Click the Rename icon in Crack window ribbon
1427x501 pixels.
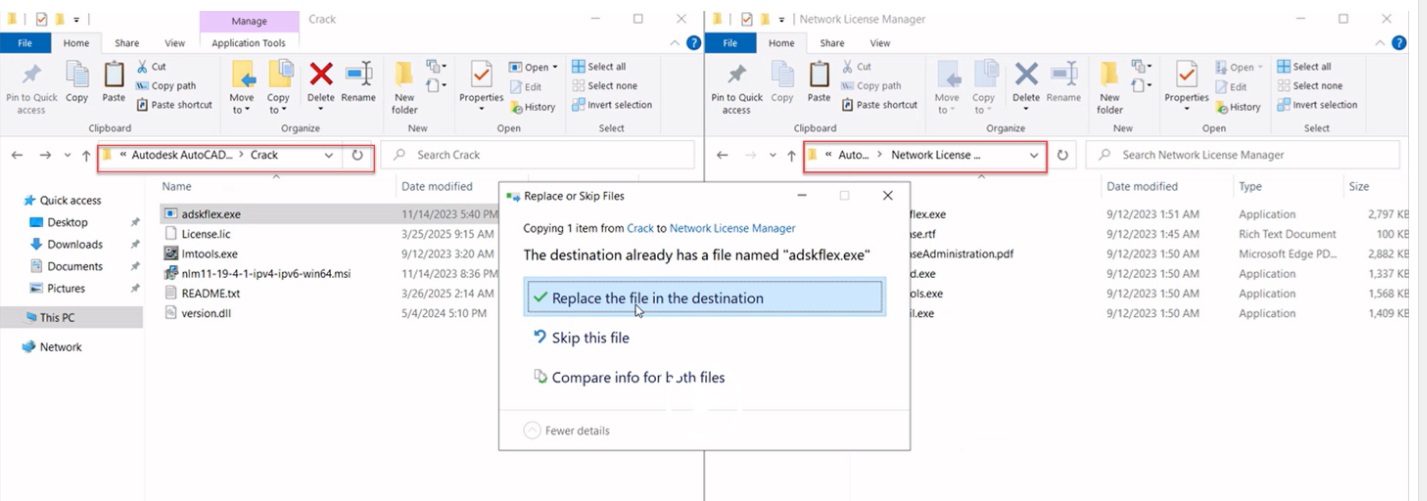click(358, 82)
